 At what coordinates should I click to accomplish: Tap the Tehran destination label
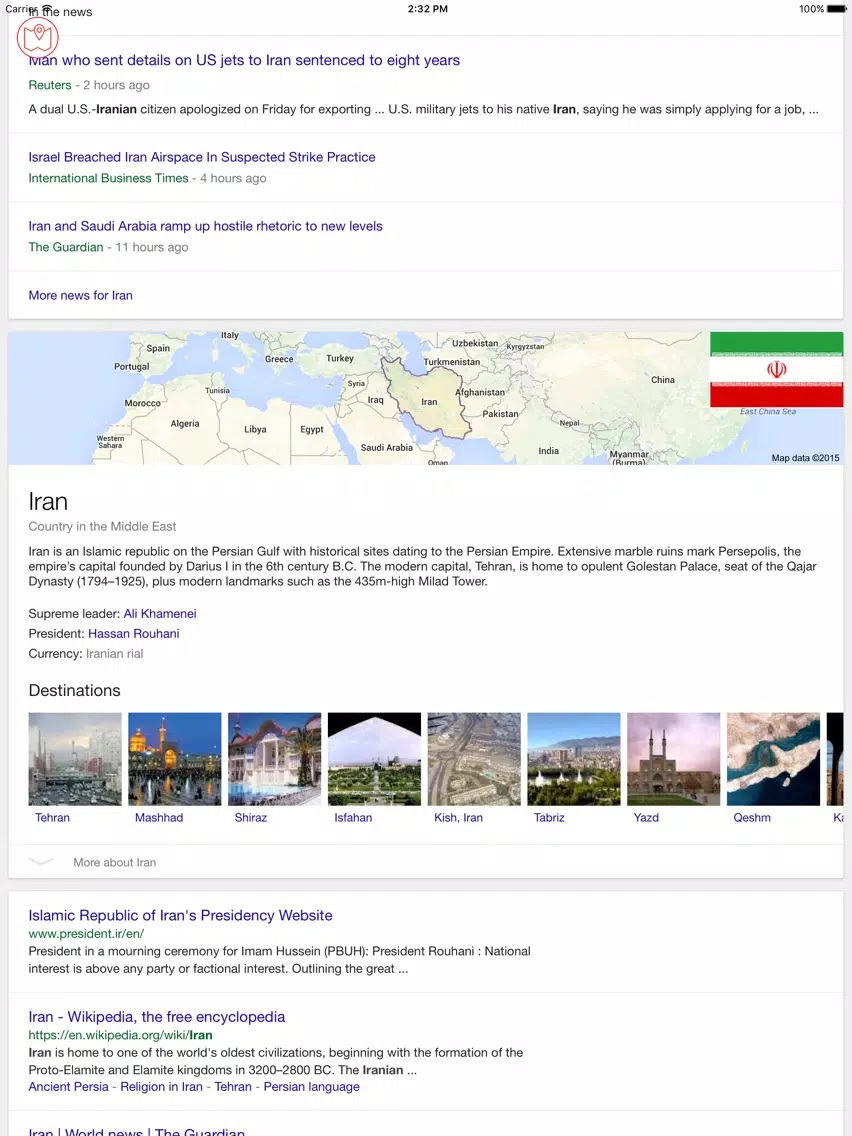coord(52,818)
